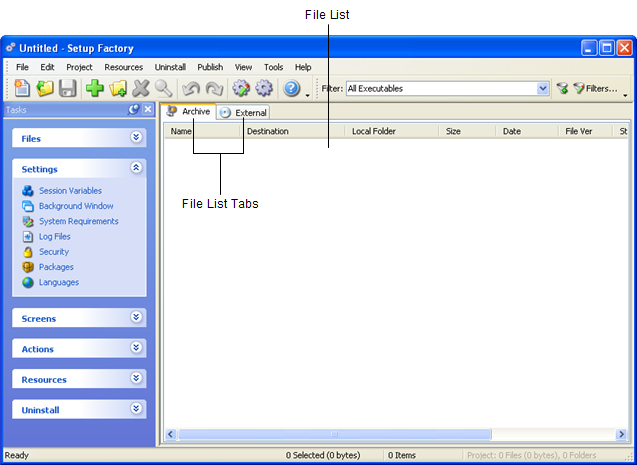Sort file list by Destination column header

coord(268,131)
